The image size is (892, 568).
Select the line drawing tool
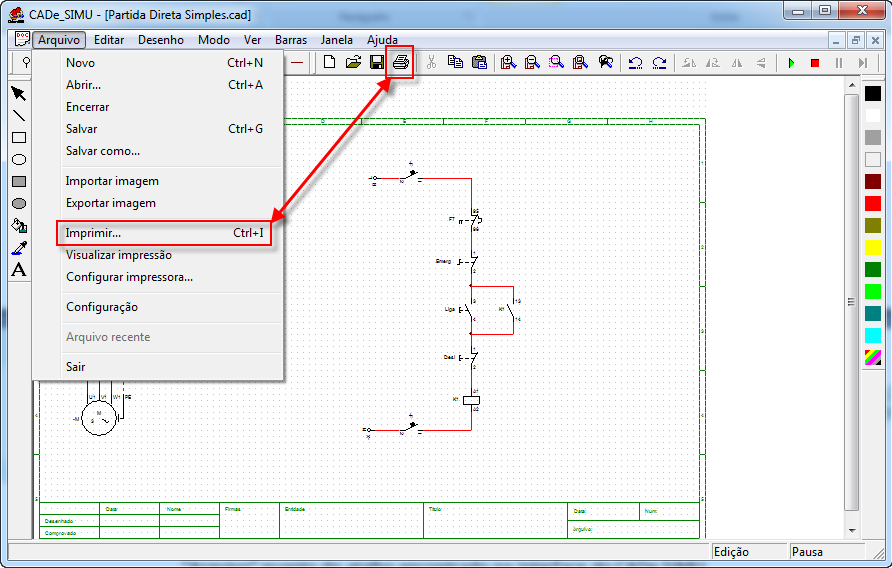[x=18, y=116]
